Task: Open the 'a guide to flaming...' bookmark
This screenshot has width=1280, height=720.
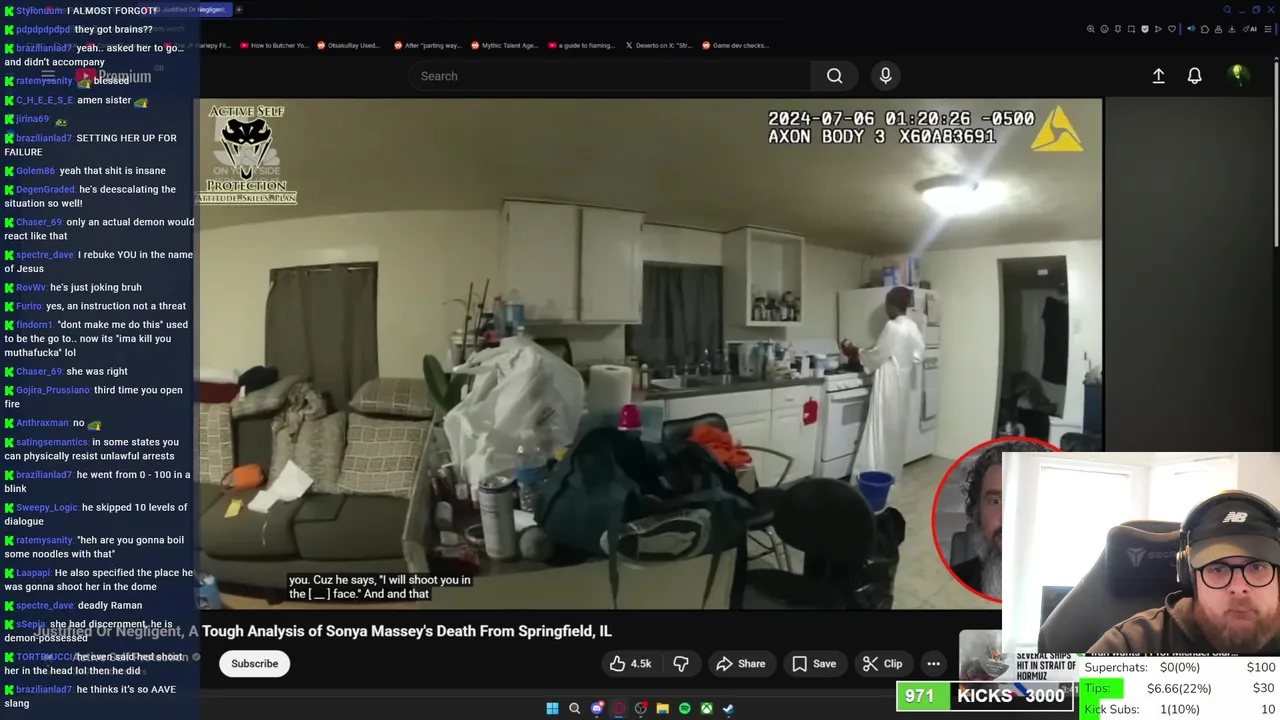Action: tap(581, 45)
